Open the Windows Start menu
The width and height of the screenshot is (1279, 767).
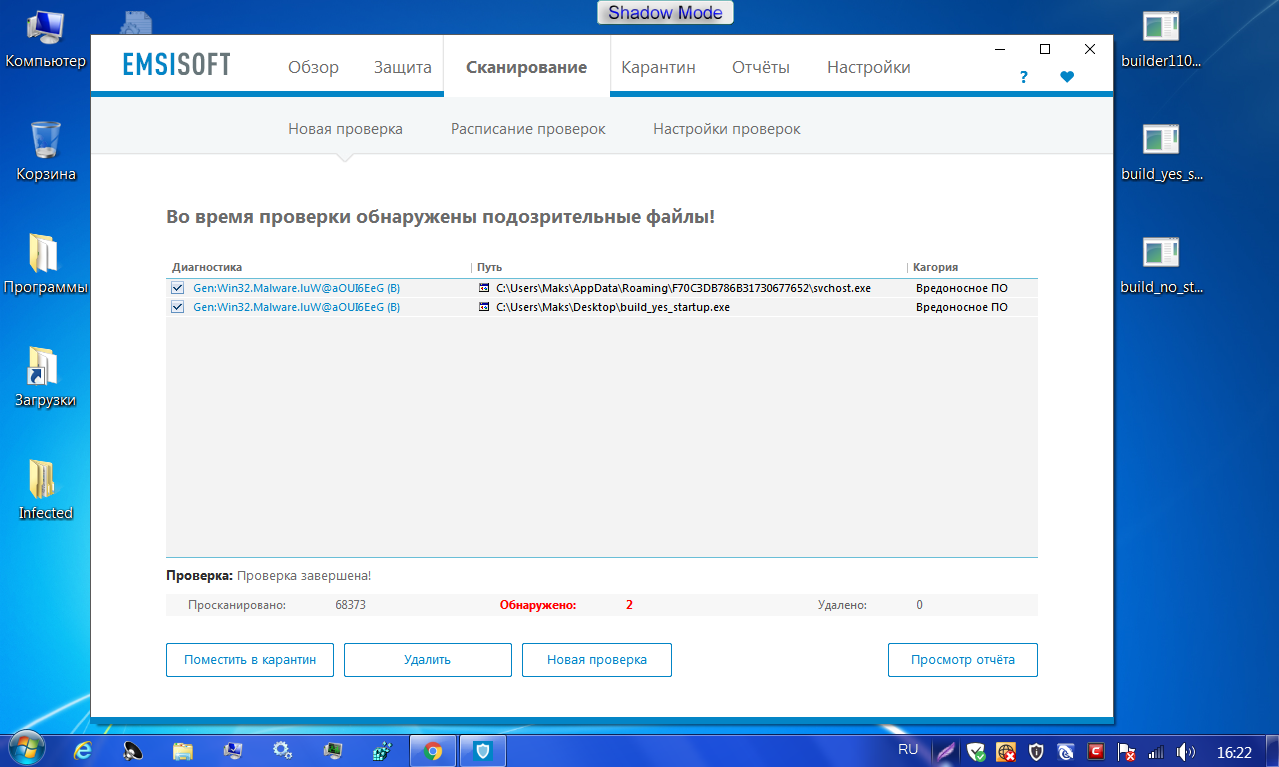coord(27,750)
